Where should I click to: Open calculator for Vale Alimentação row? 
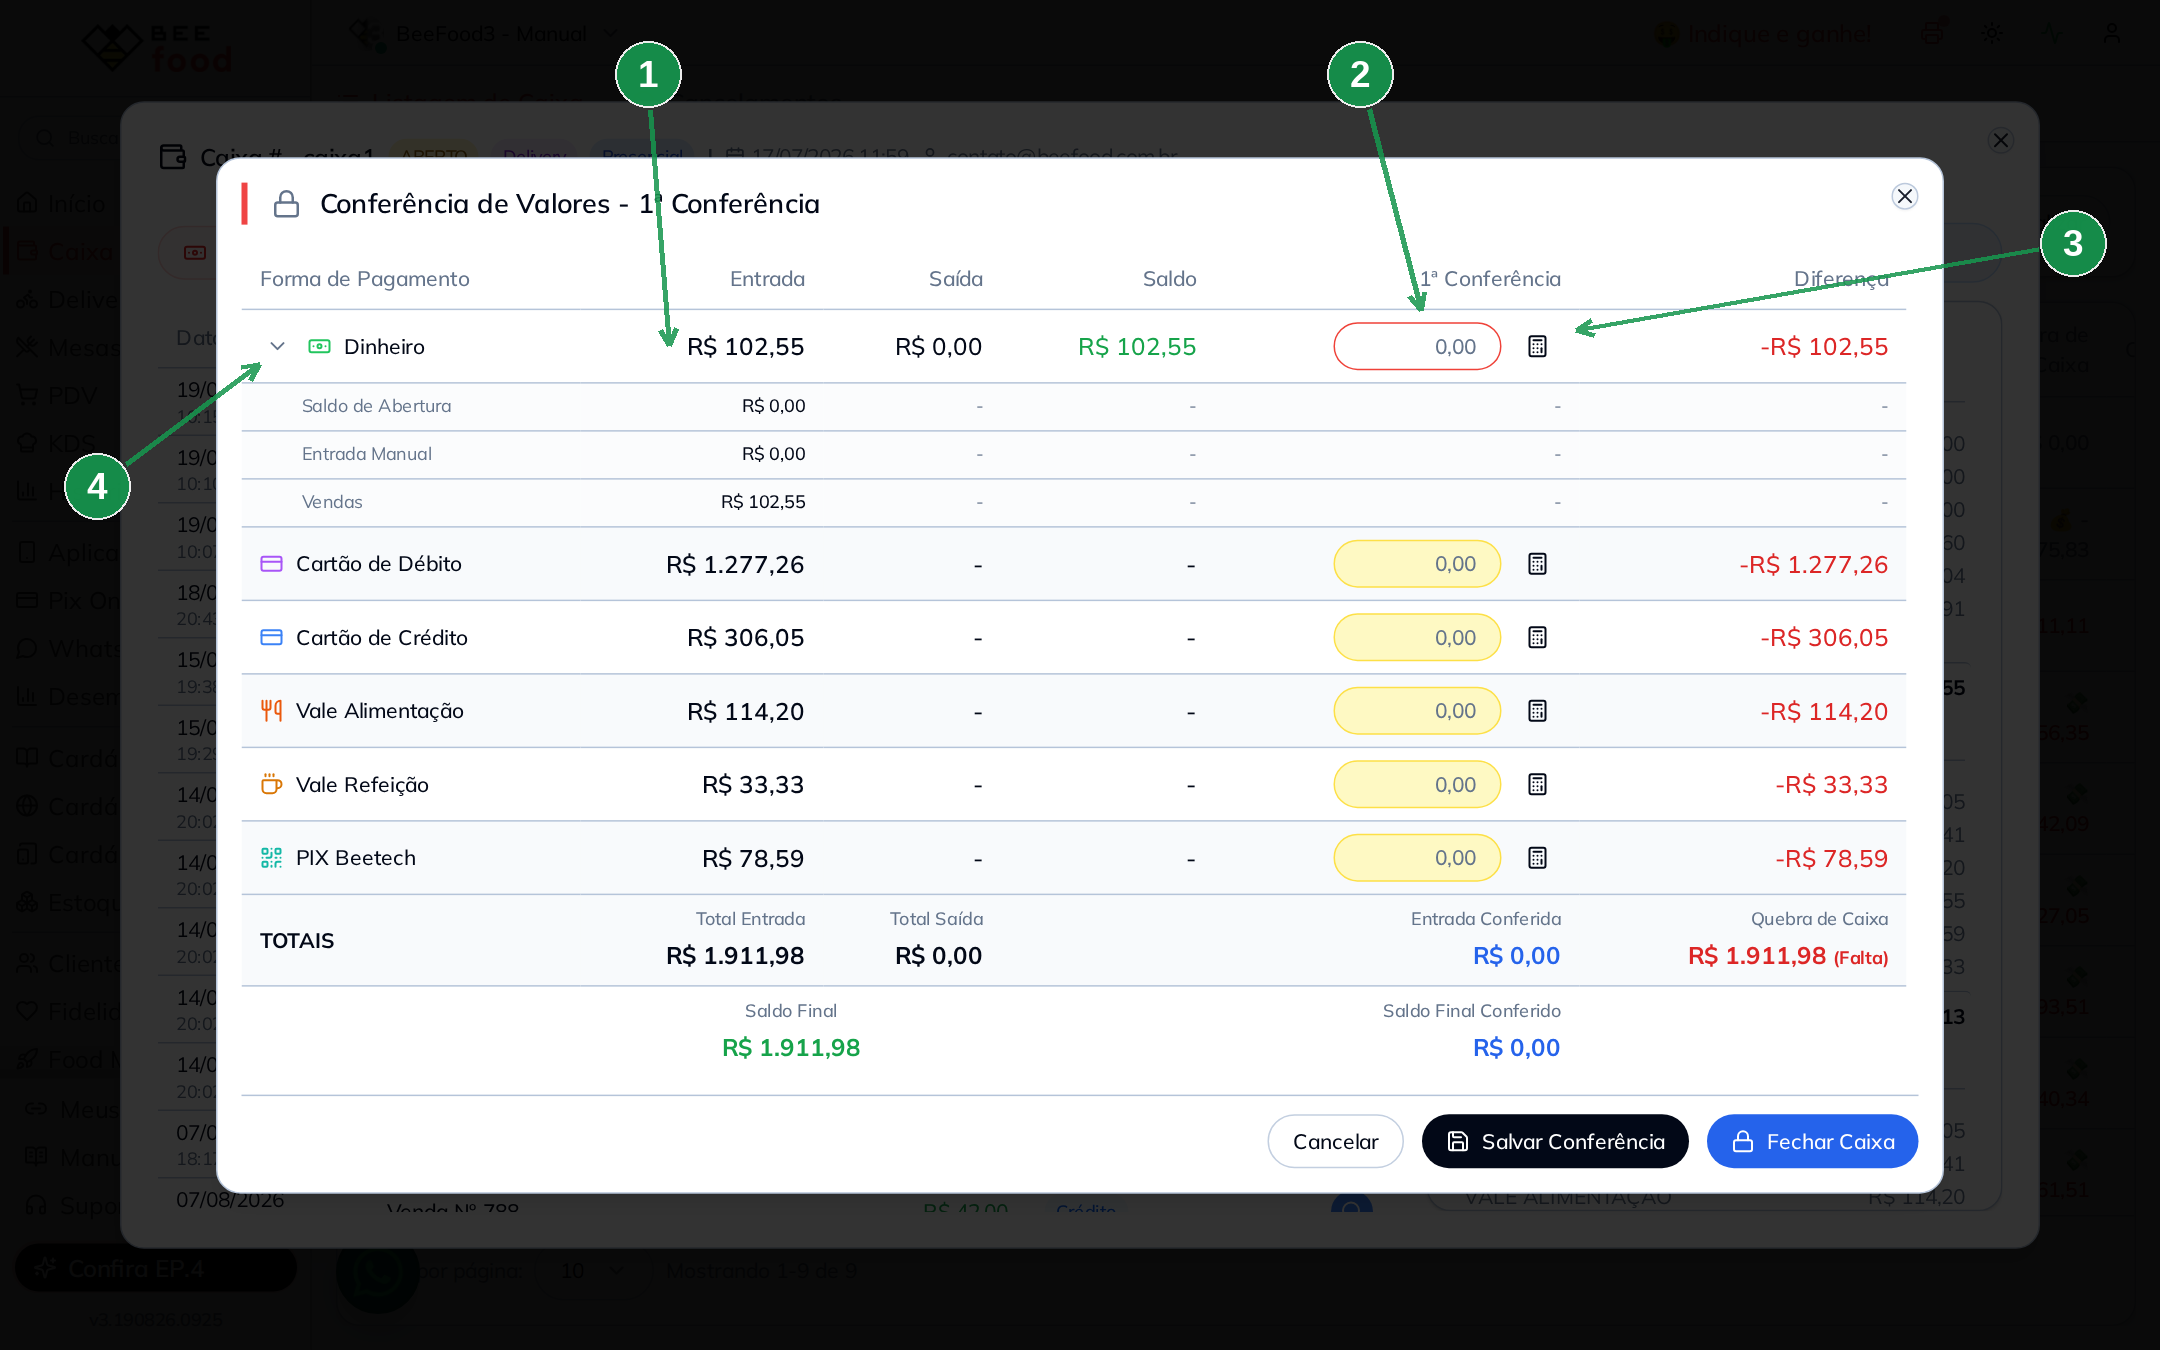tap(1537, 711)
